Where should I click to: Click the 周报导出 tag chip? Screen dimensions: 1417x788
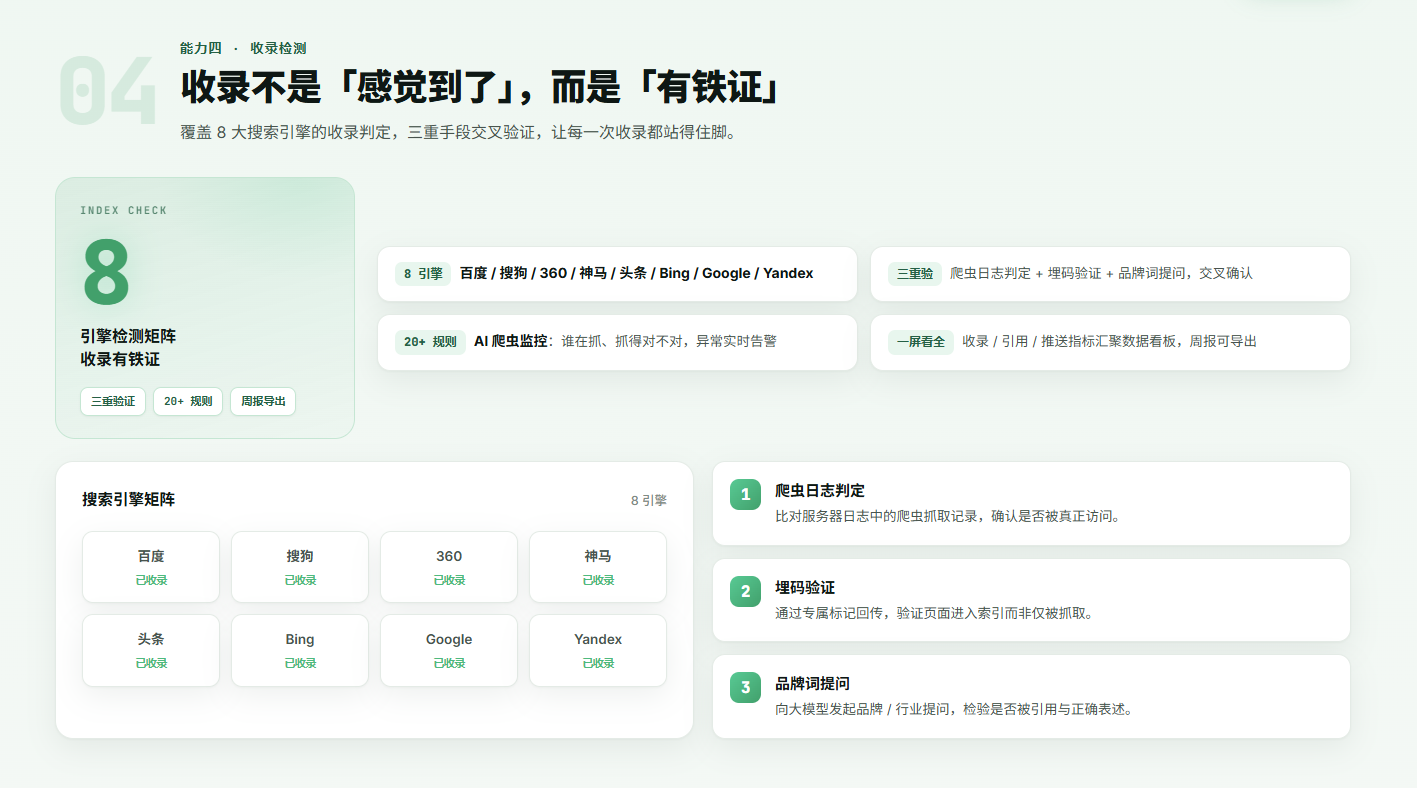[263, 401]
